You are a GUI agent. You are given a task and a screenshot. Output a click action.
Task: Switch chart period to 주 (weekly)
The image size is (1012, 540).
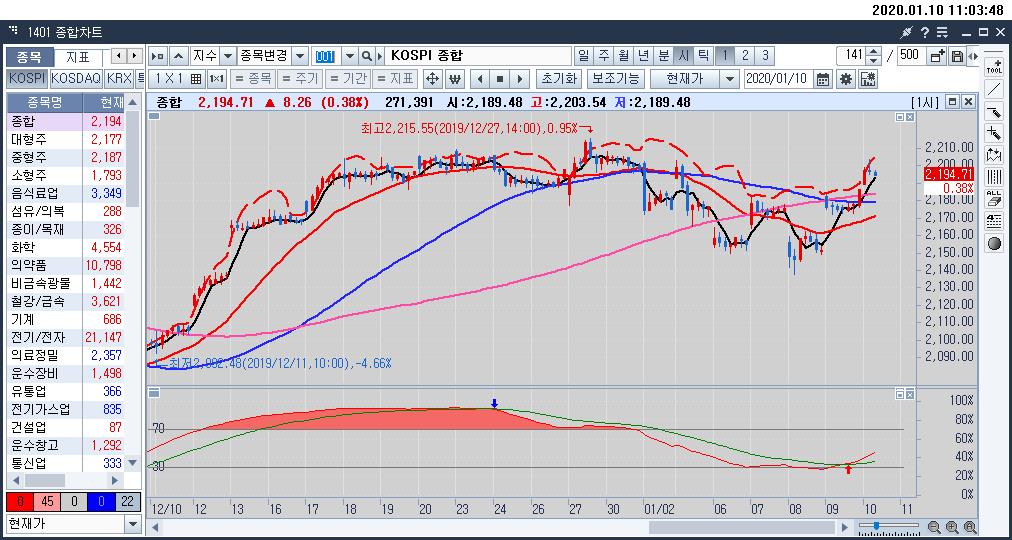coord(603,55)
